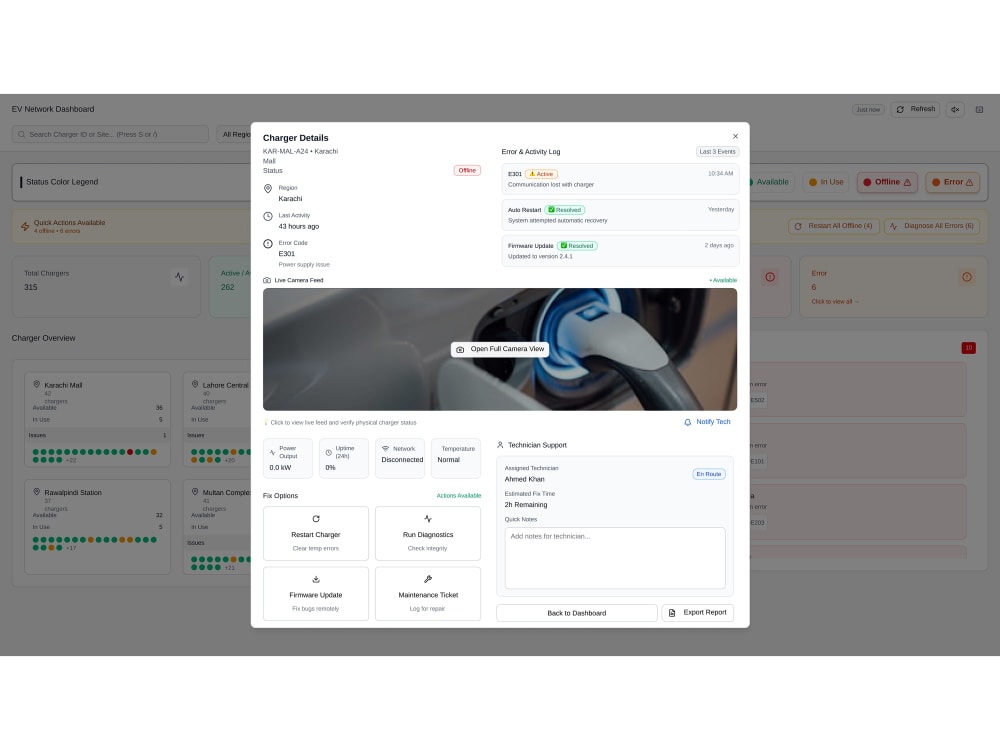Click the Refresh button in dashboard header
Viewport: 1000px width, 750px height.
pos(915,109)
